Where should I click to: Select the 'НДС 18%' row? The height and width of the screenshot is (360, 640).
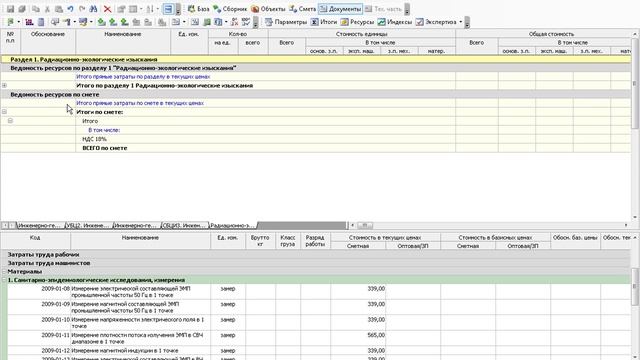click(x=316, y=139)
